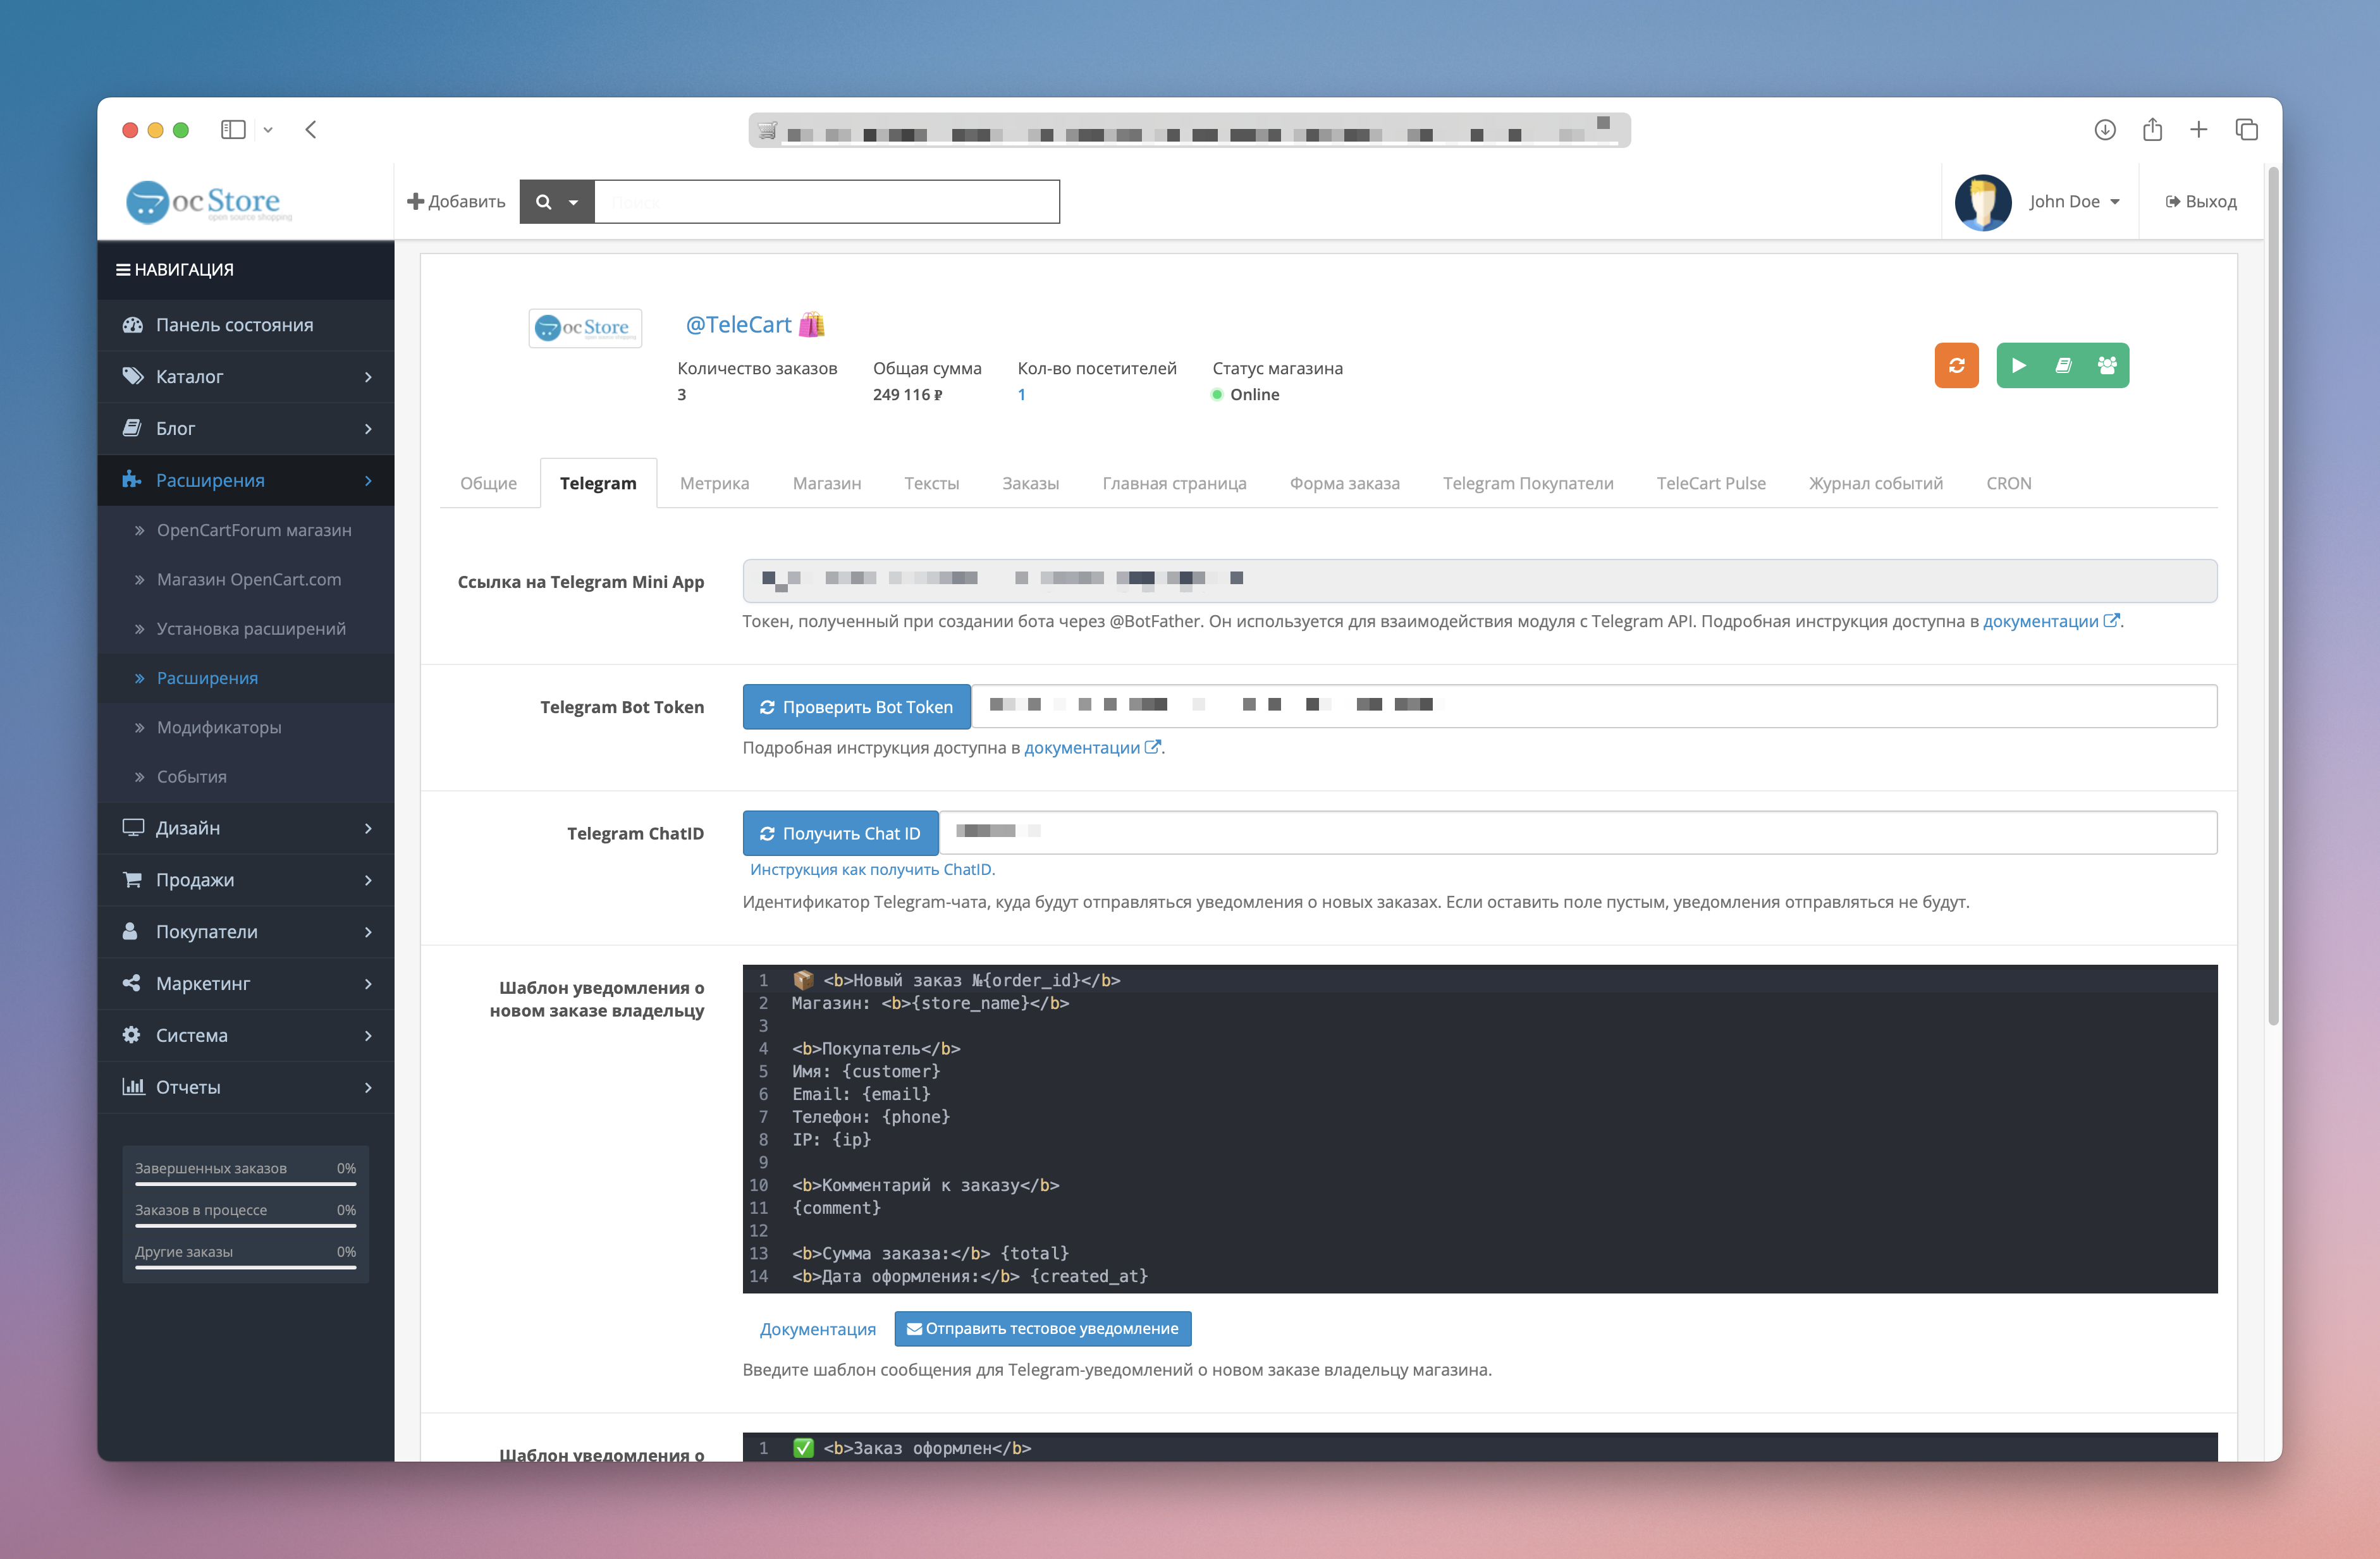2380x1559 pixels.
Task: Click the Safari share icon
Action: [x=2152, y=130]
